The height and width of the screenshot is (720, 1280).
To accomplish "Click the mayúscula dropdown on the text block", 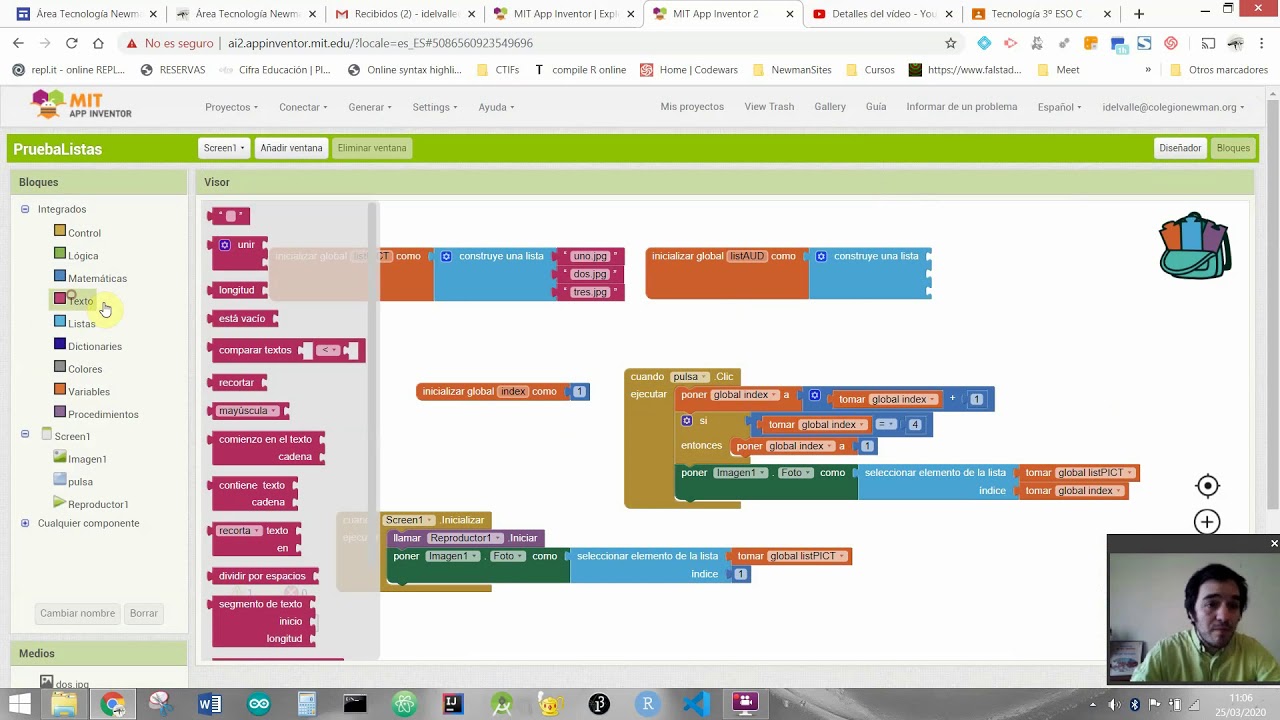I will 247,411.
